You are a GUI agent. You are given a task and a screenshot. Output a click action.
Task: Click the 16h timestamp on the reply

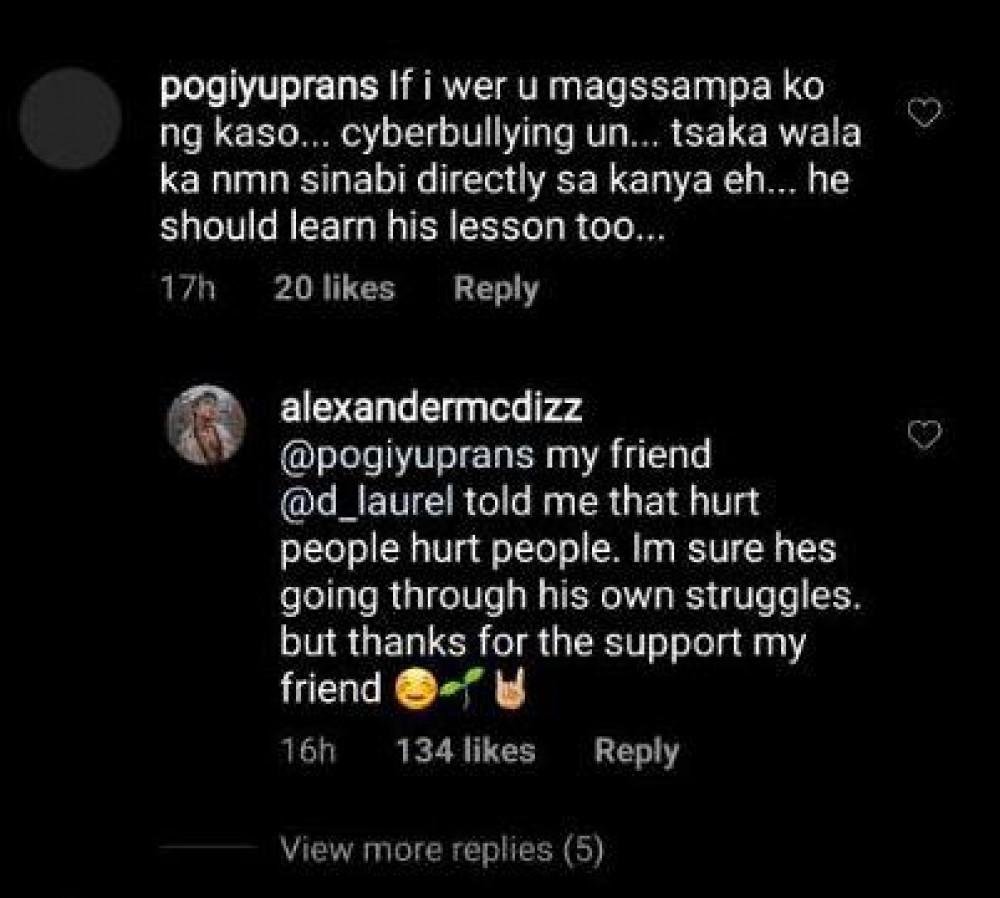pyautogui.click(x=309, y=751)
